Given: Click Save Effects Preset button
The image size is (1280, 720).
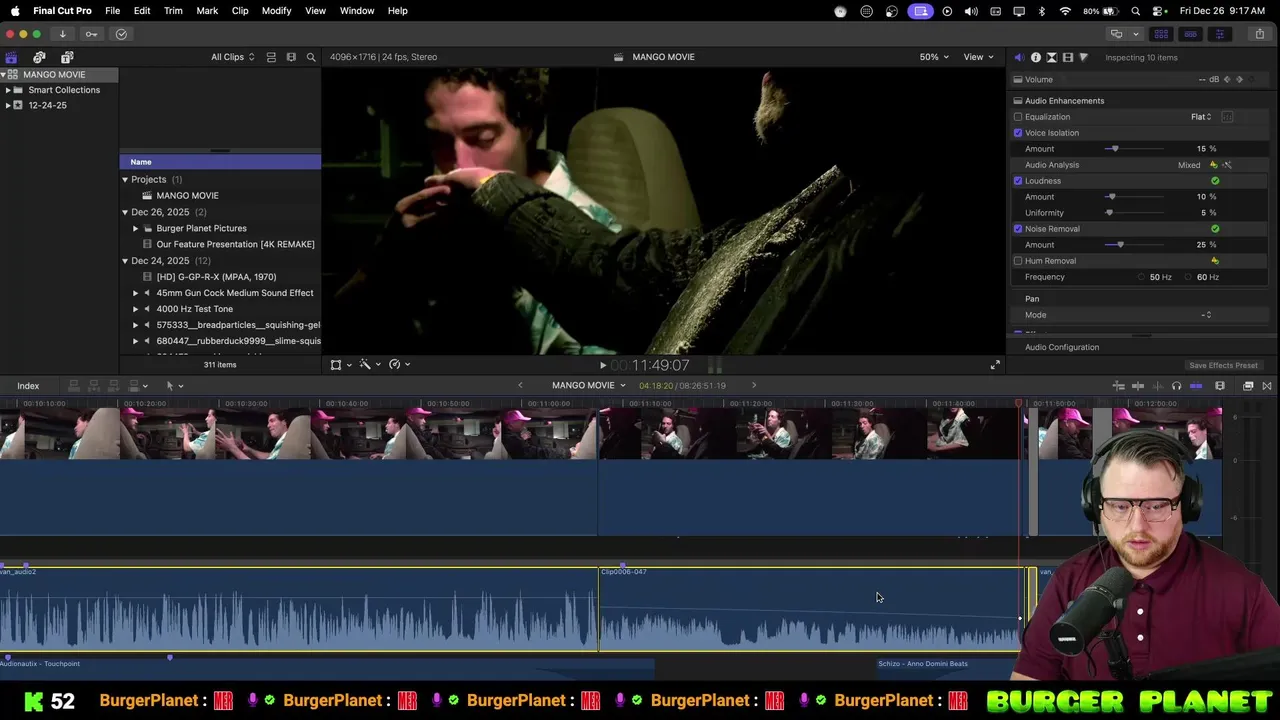Looking at the screenshot, I should [x=1223, y=366].
